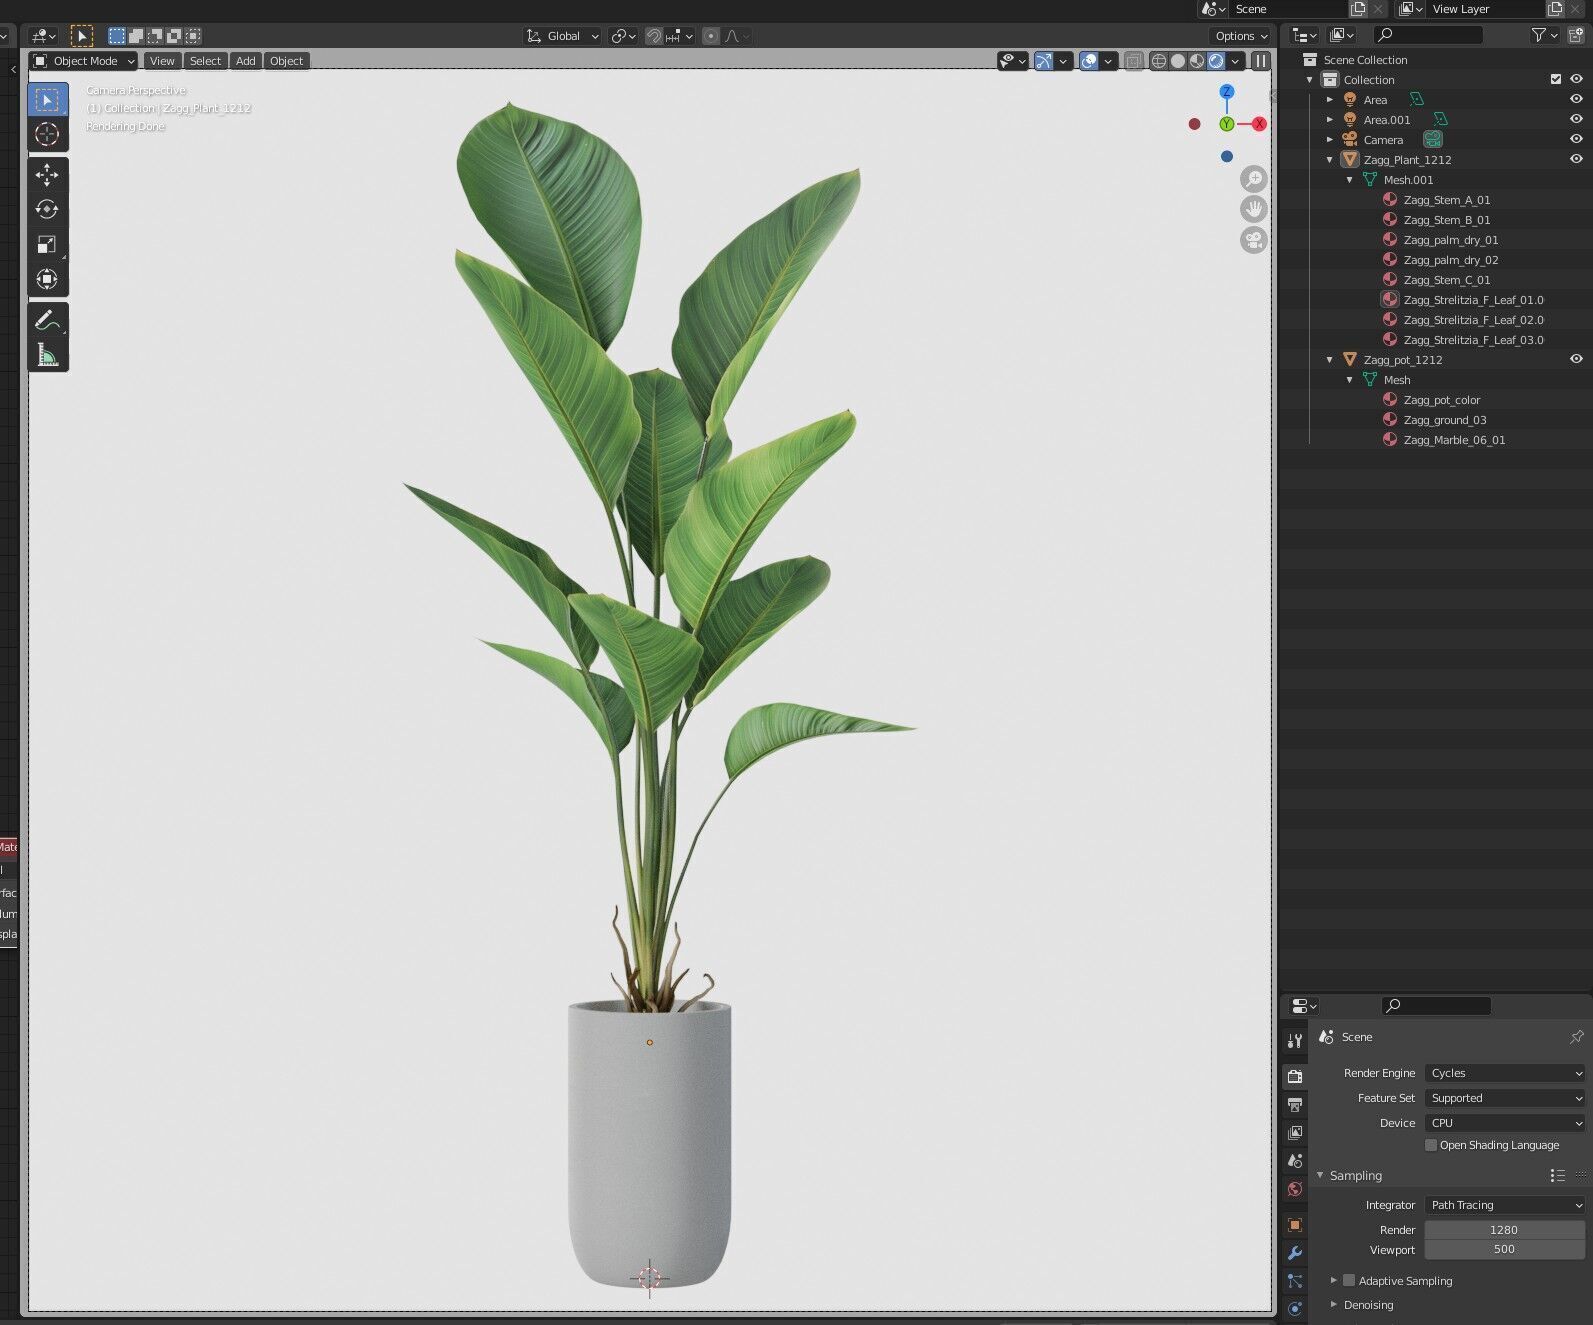This screenshot has height=1325, width=1593.
Task: Choose the Move tool
Action: click(x=47, y=175)
